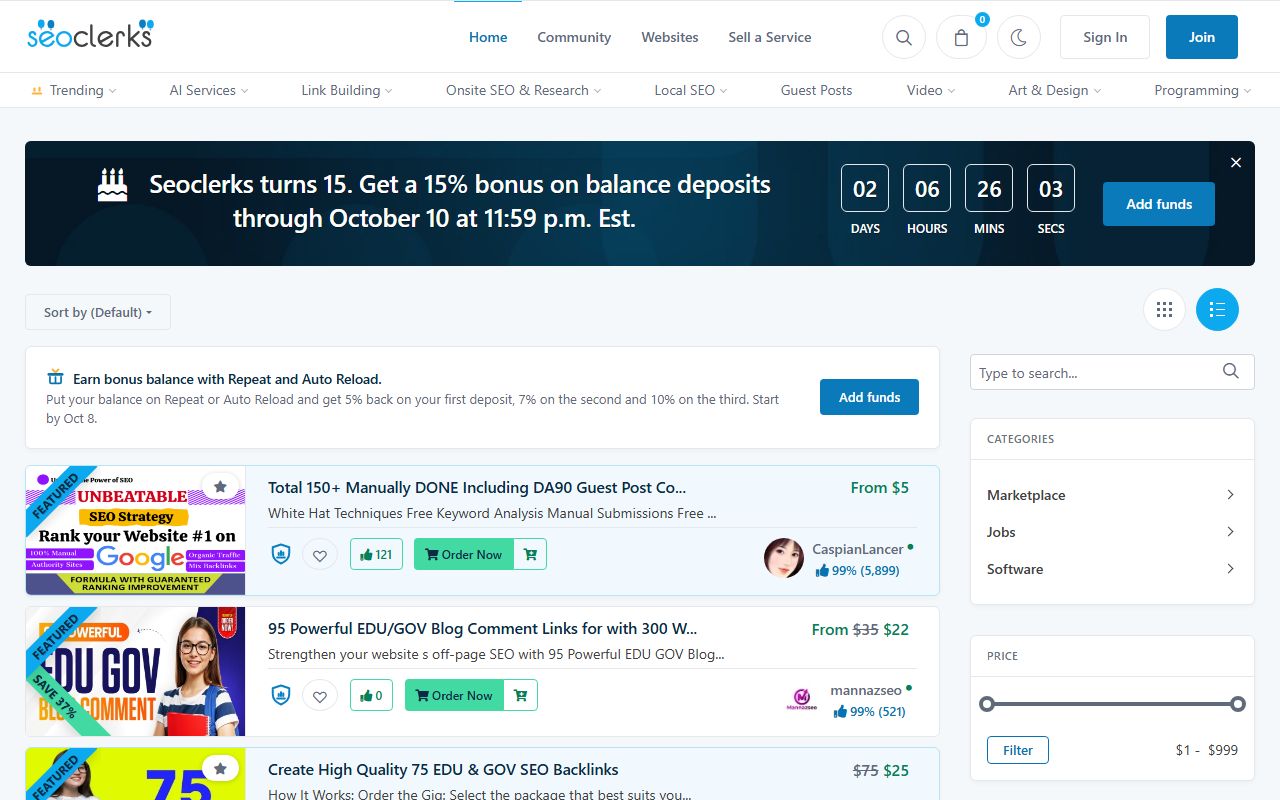The height and width of the screenshot is (800, 1280).
Task: Open the Sort by (Default) dropdown
Action: tap(98, 312)
